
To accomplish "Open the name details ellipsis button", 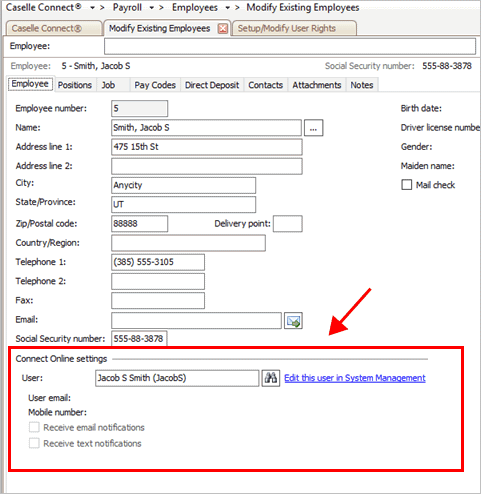I will pos(313,128).
